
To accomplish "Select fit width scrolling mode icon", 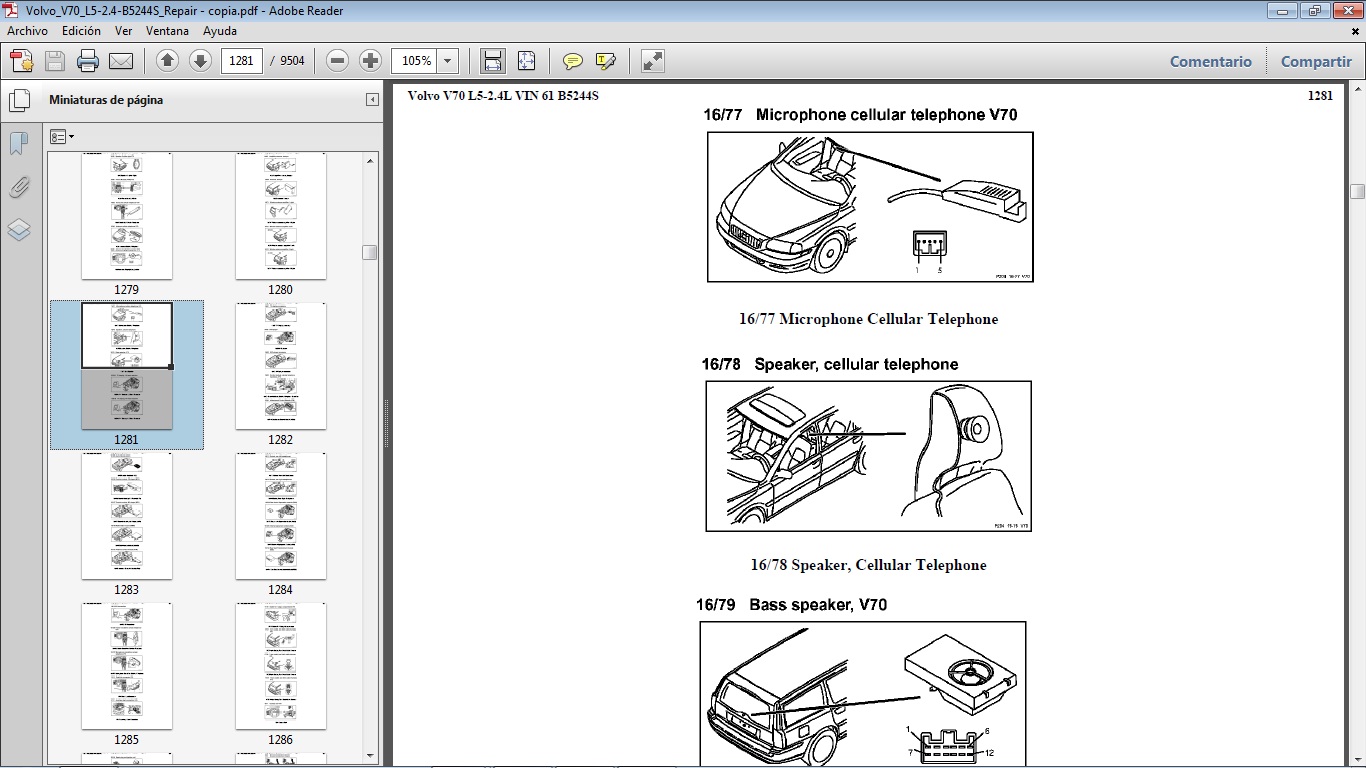I will click(x=493, y=61).
